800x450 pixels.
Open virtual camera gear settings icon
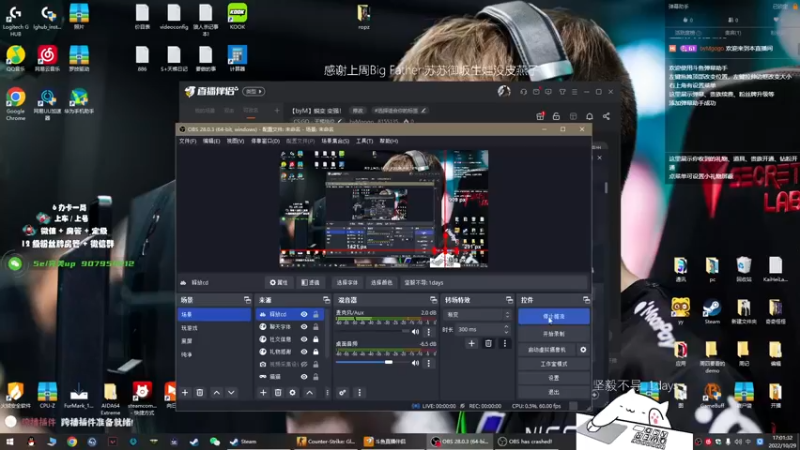(x=583, y=349)
